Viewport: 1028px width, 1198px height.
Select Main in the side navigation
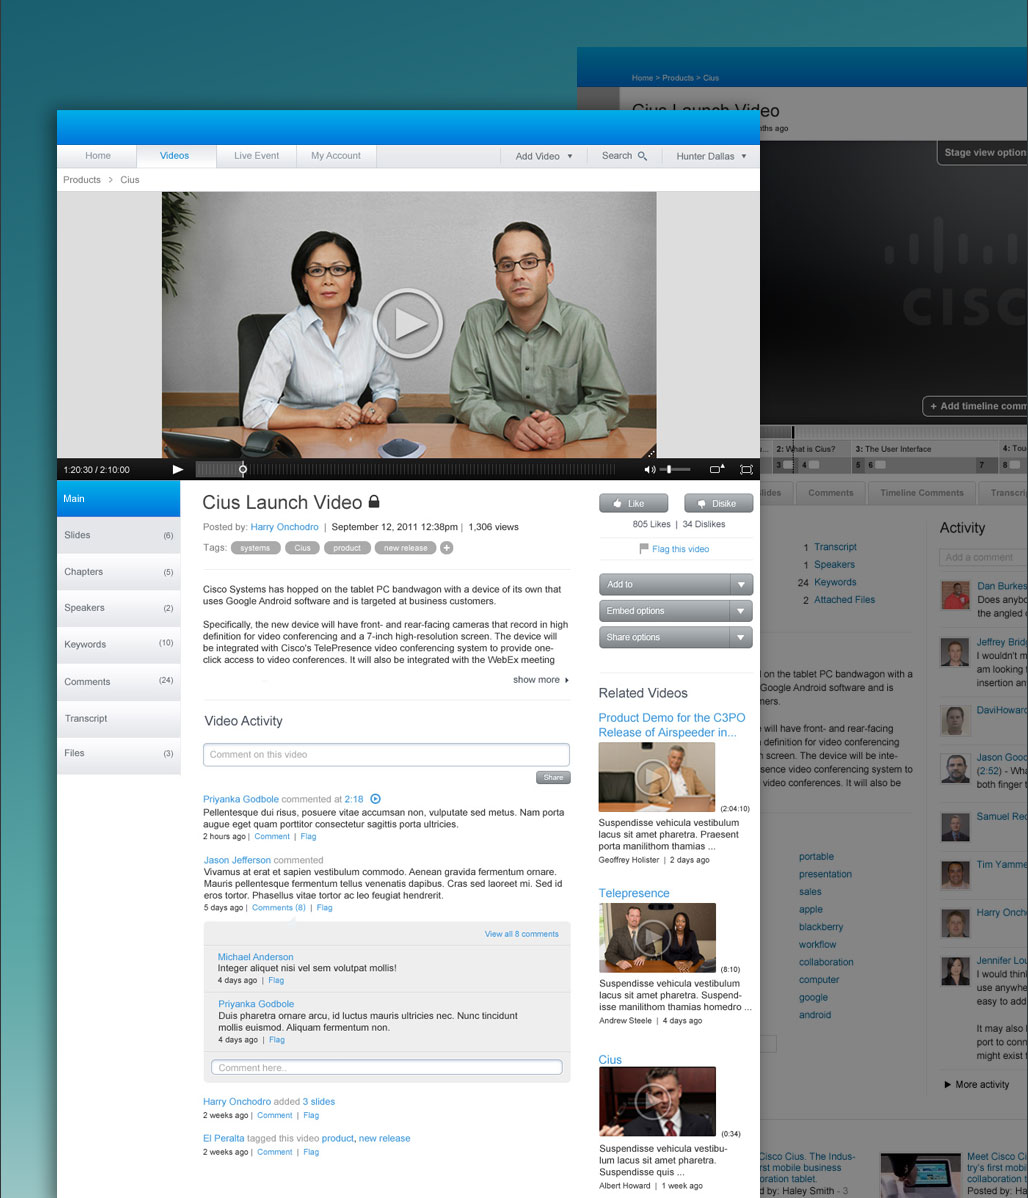(x=118, y=498)
